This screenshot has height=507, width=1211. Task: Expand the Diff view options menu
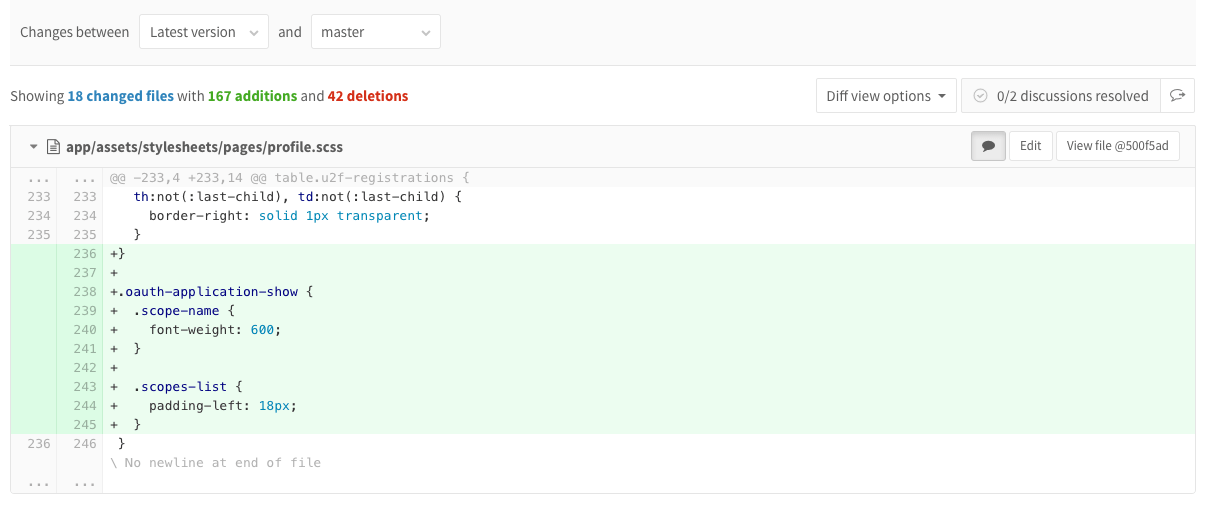(886, 96)
